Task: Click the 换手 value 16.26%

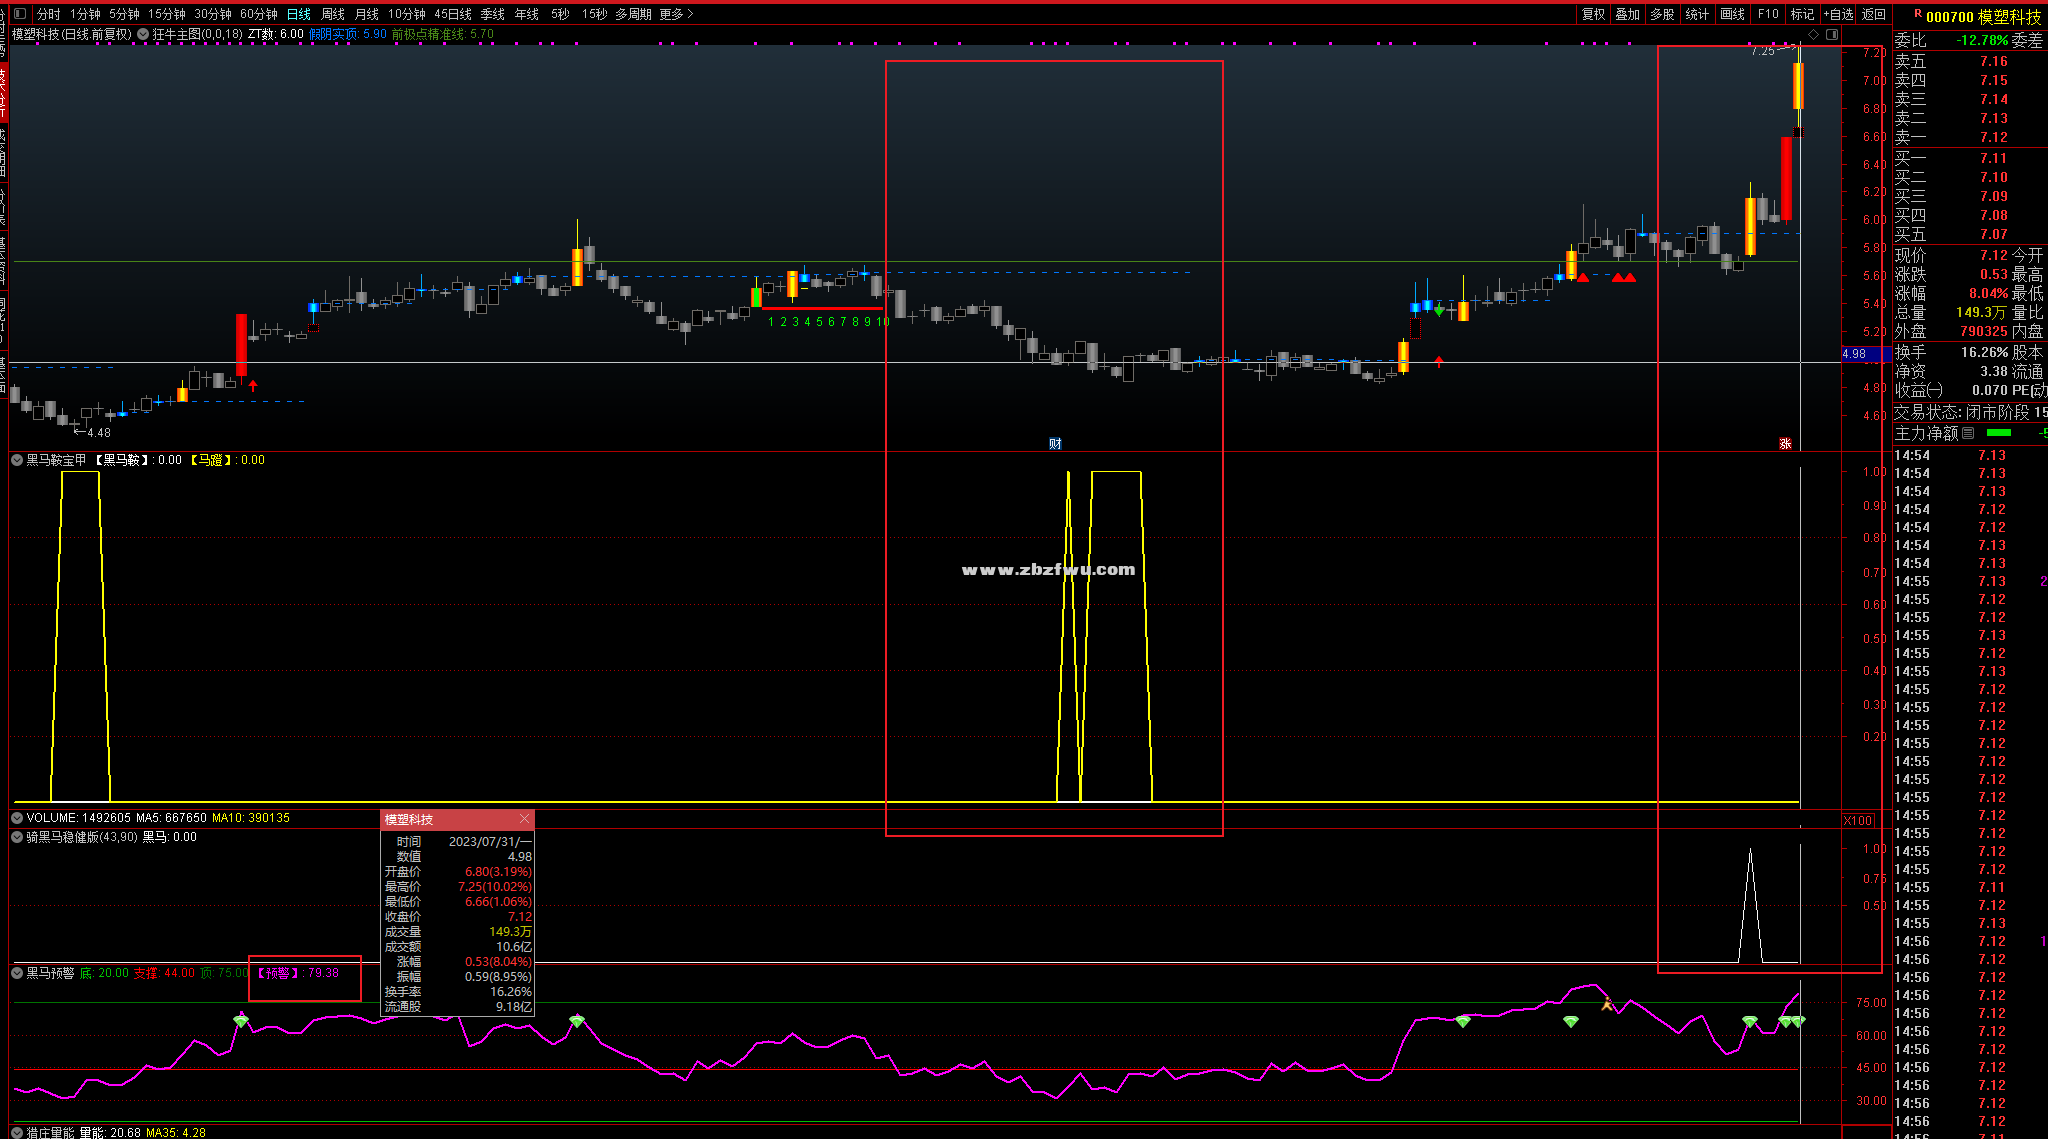Action: tap(1984, 353)
